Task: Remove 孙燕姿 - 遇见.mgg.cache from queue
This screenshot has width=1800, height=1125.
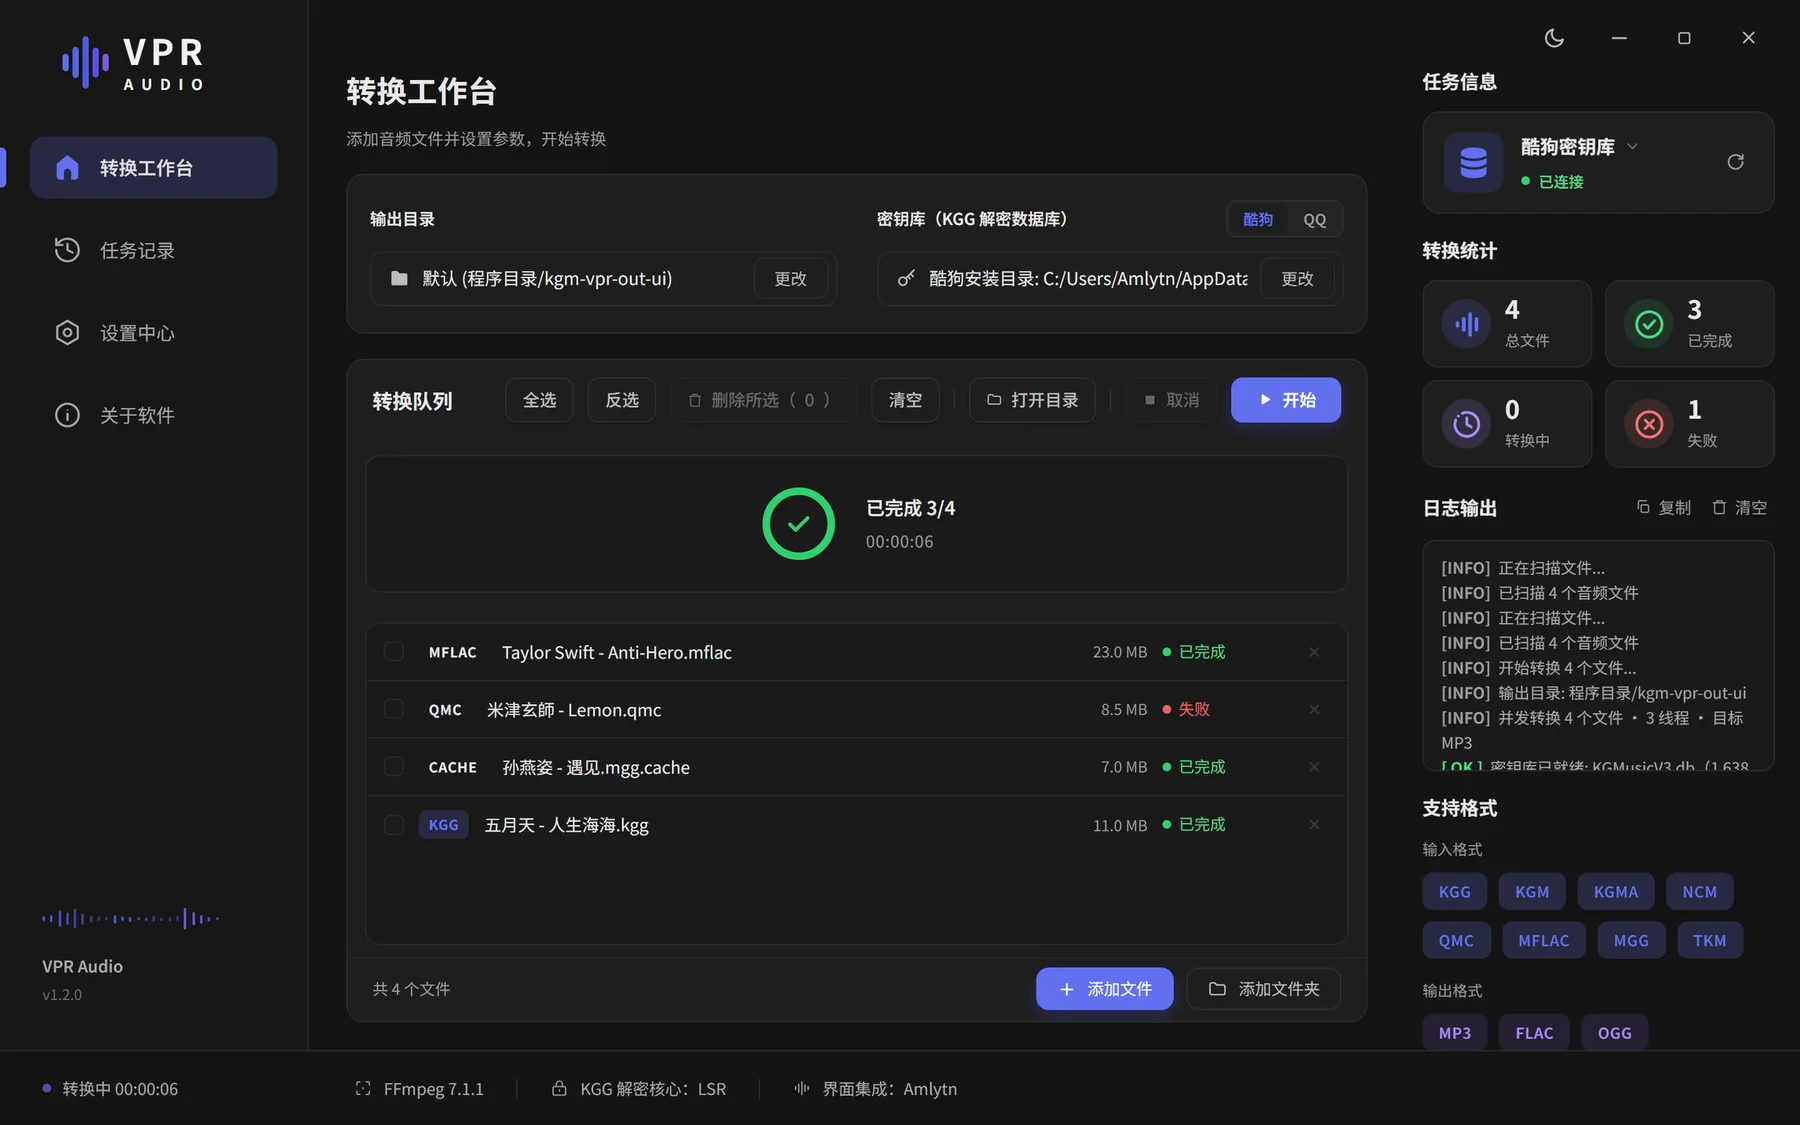Action: pos(1314,767)
